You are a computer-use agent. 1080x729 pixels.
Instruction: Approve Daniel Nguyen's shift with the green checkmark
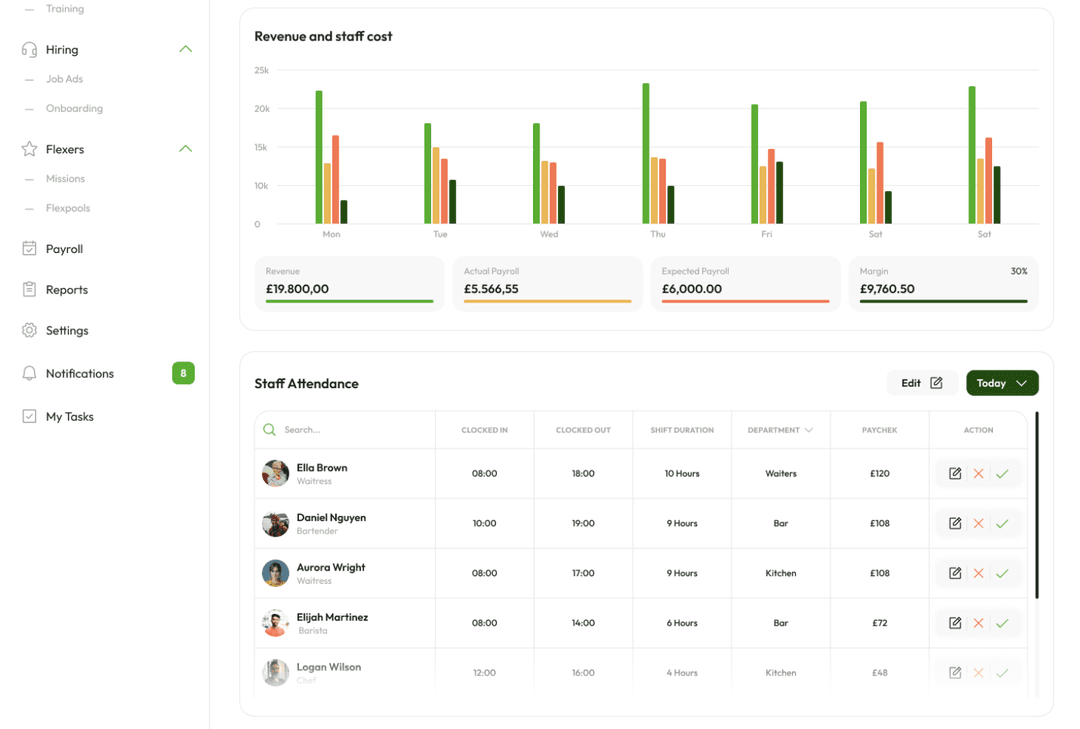1002,523
